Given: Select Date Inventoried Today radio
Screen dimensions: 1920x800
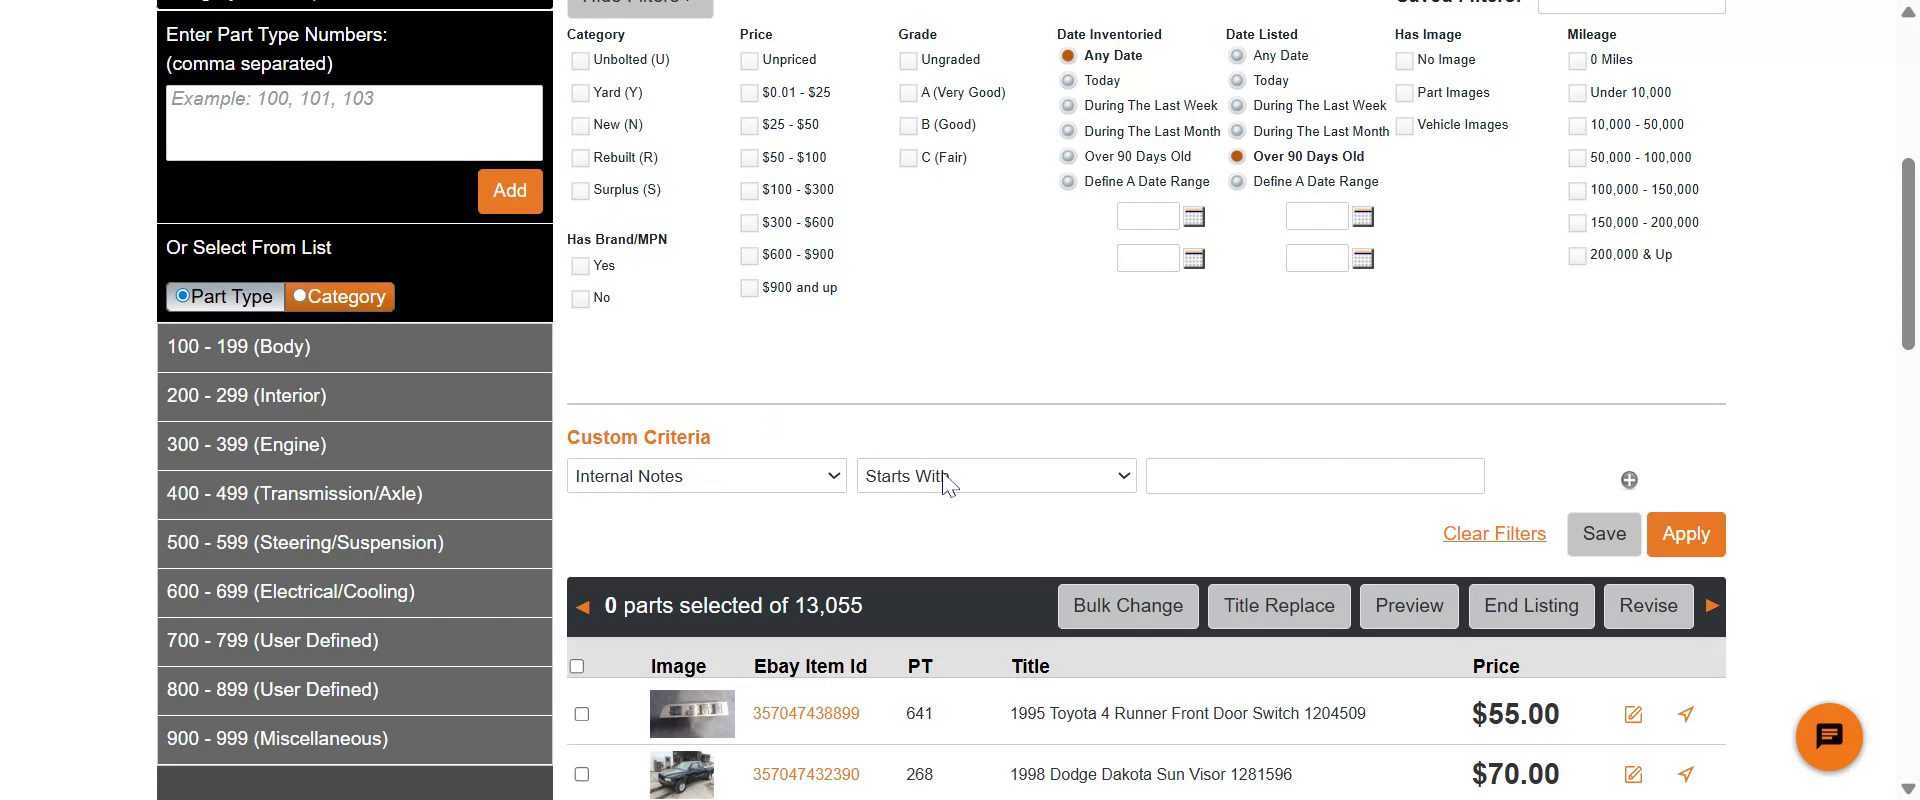Looking at the screenshot, I should pos(1068,80).
